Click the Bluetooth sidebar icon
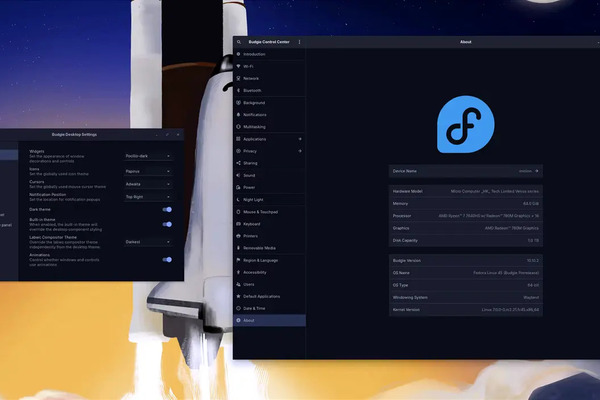 pos(238,90)
